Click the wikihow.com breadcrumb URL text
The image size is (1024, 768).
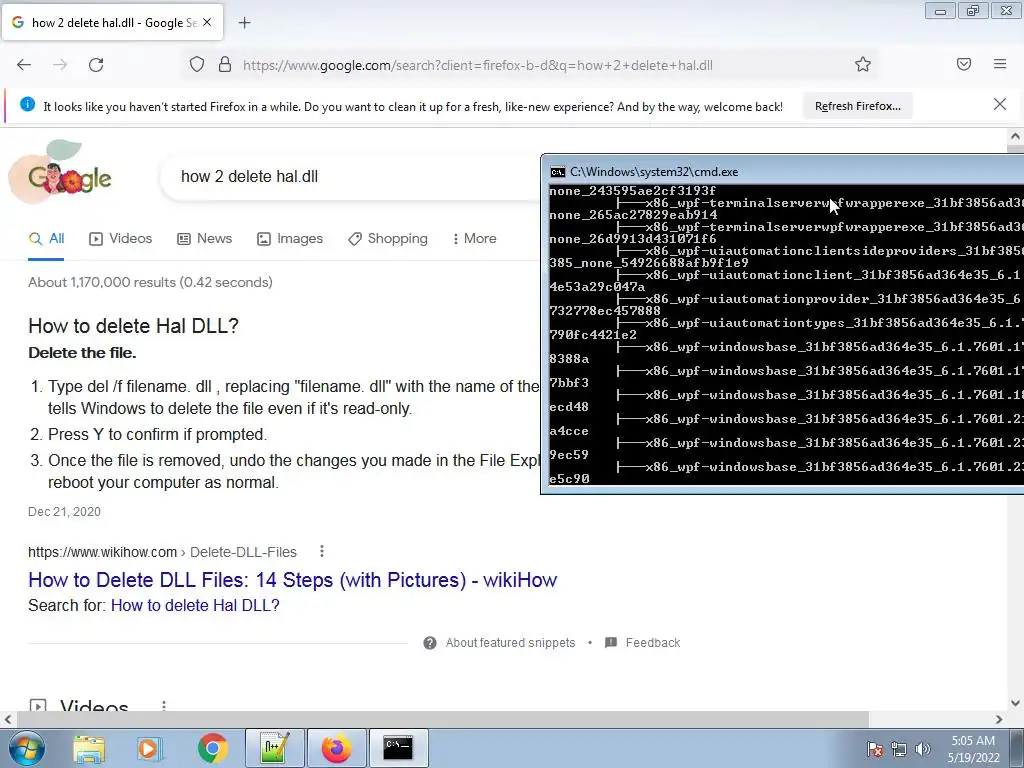tap(103, 552)
